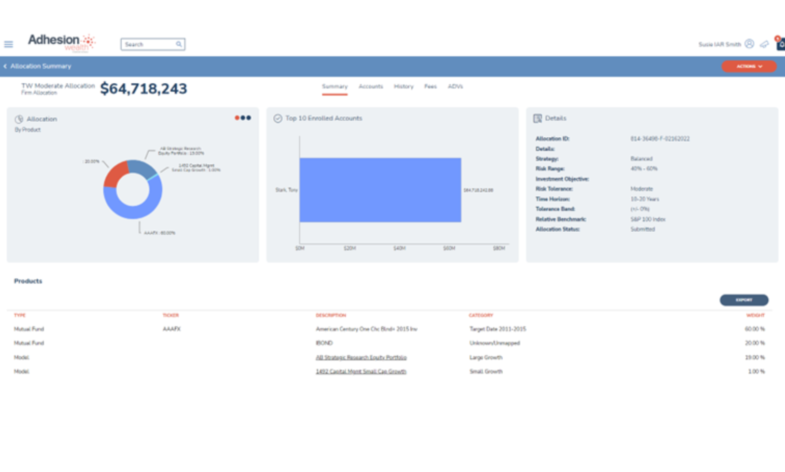The image size is (785, 472).
Task: Expand the Actions dropdown button
Action: [748, 66]
